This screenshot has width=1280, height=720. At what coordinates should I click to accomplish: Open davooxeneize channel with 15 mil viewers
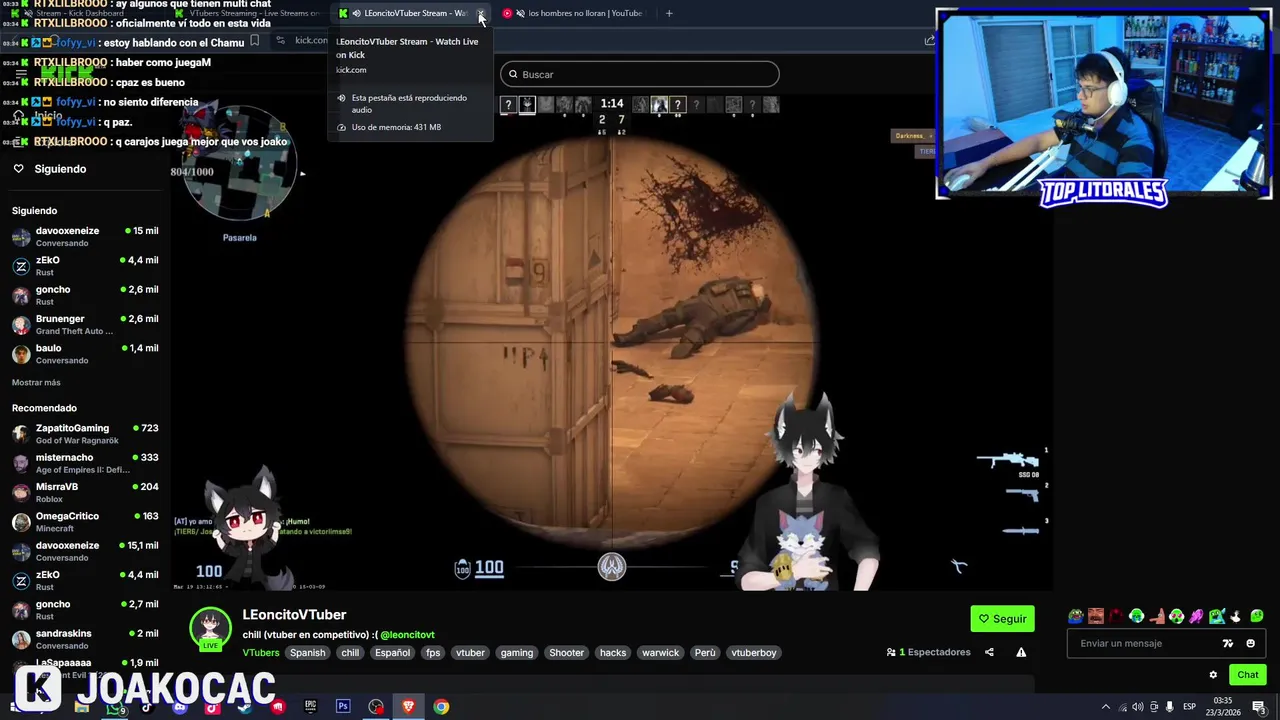point(85,236)
